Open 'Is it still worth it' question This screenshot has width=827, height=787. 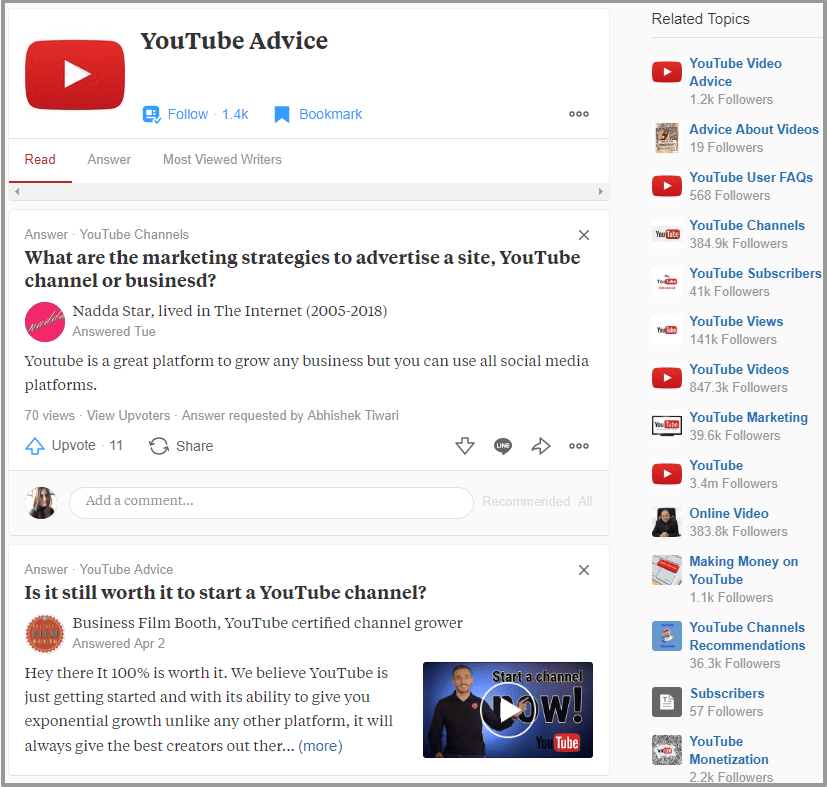[x=225, y=592]
